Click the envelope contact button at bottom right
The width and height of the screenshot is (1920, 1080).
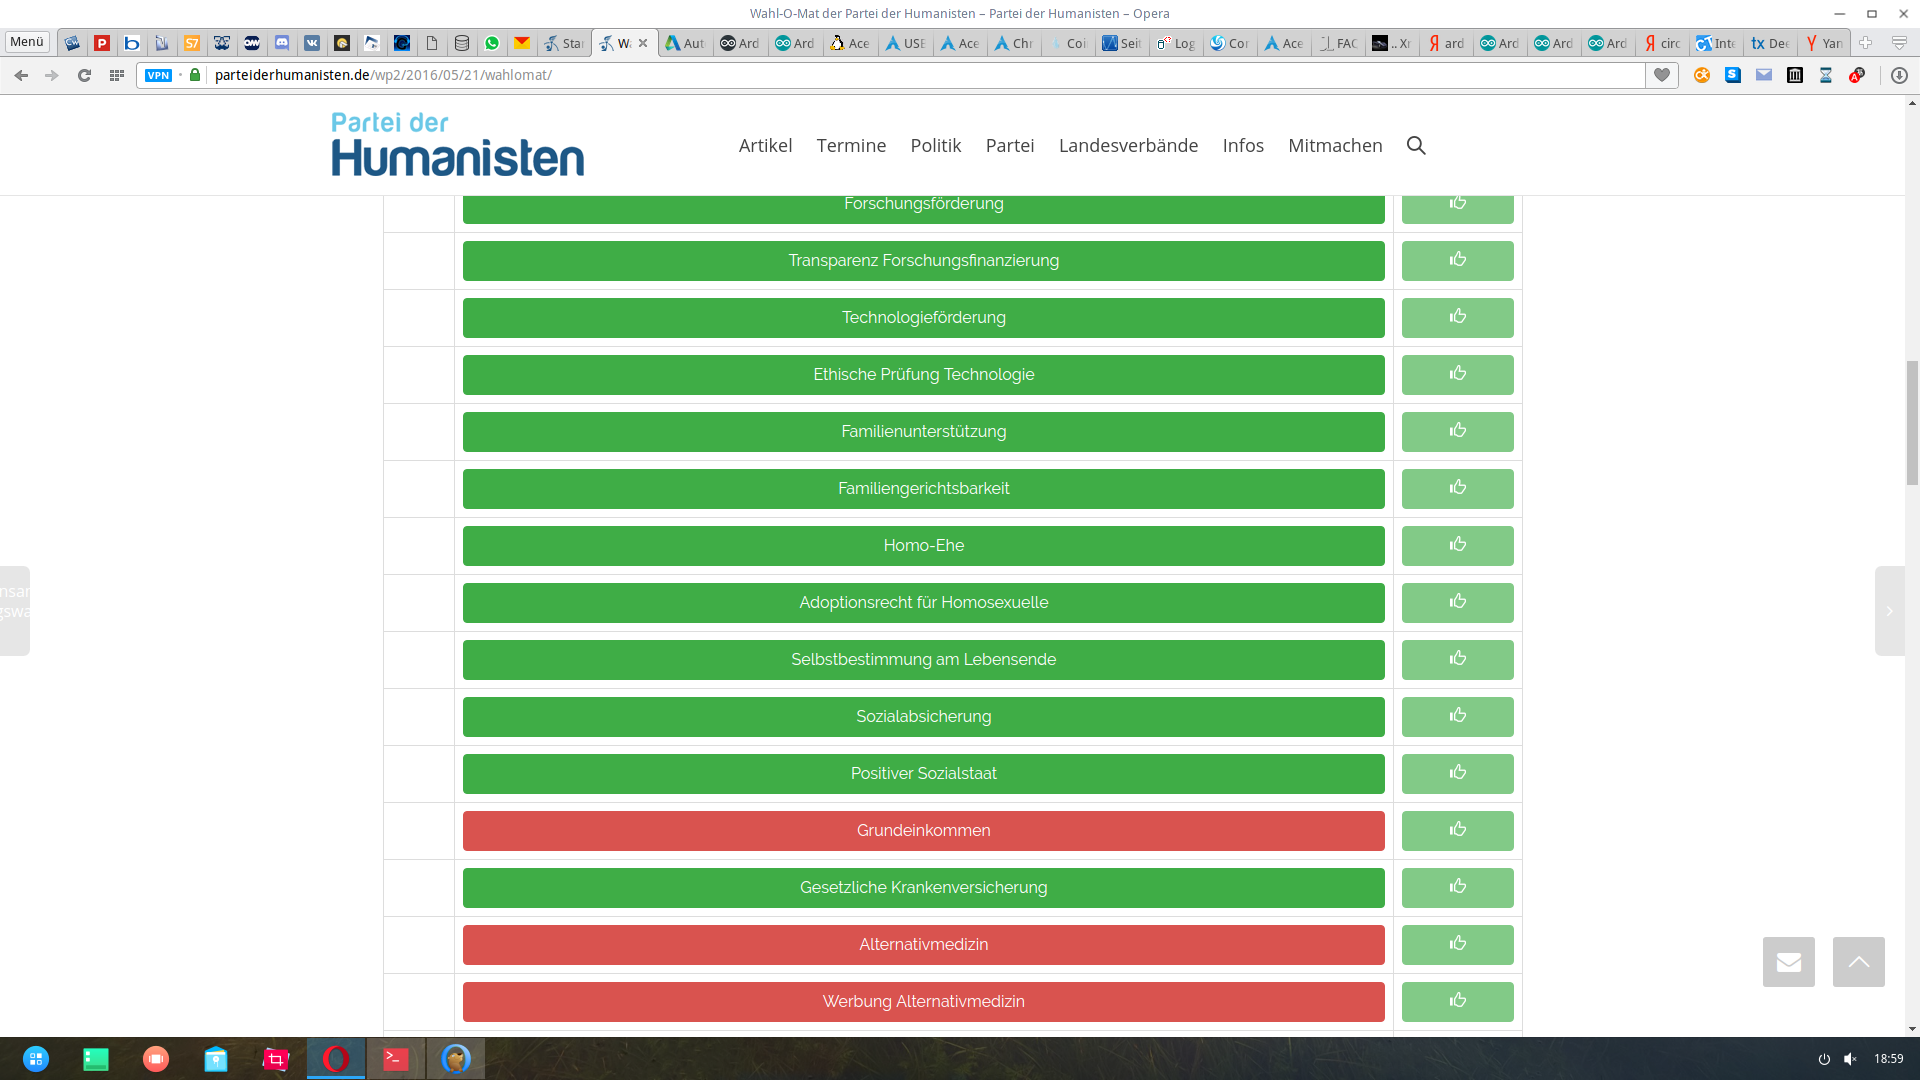click(1788, 962)
